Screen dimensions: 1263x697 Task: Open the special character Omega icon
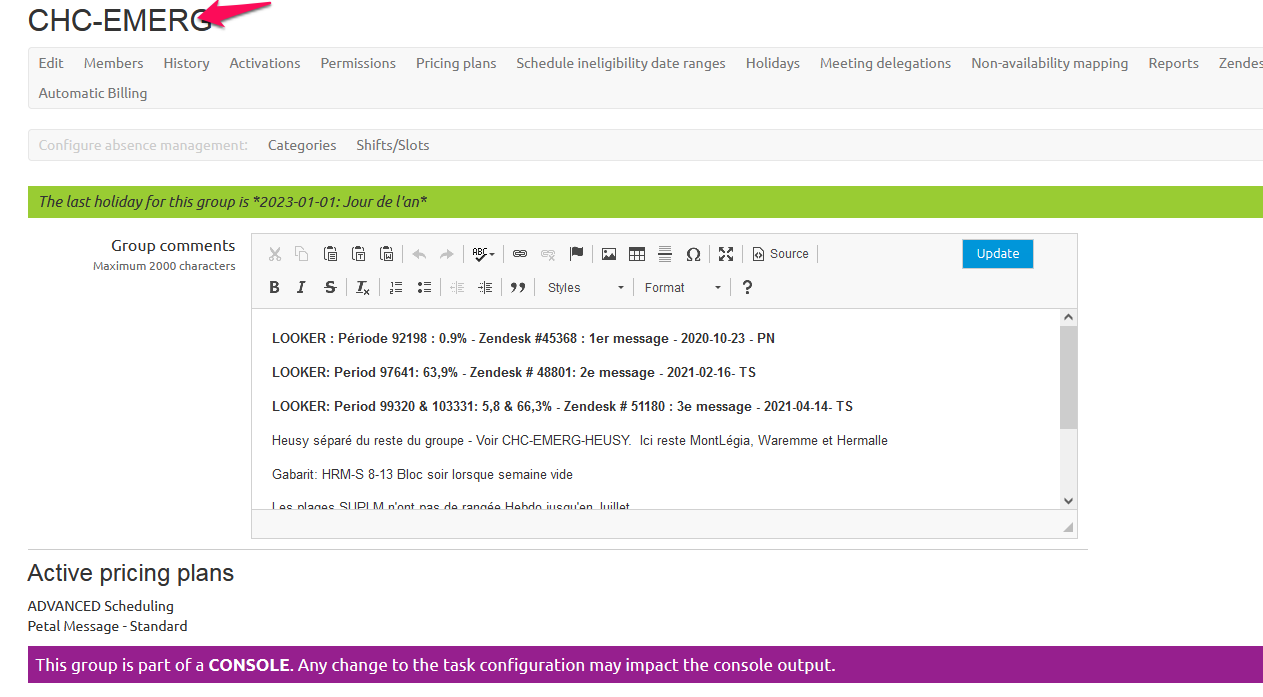(693, 254)
